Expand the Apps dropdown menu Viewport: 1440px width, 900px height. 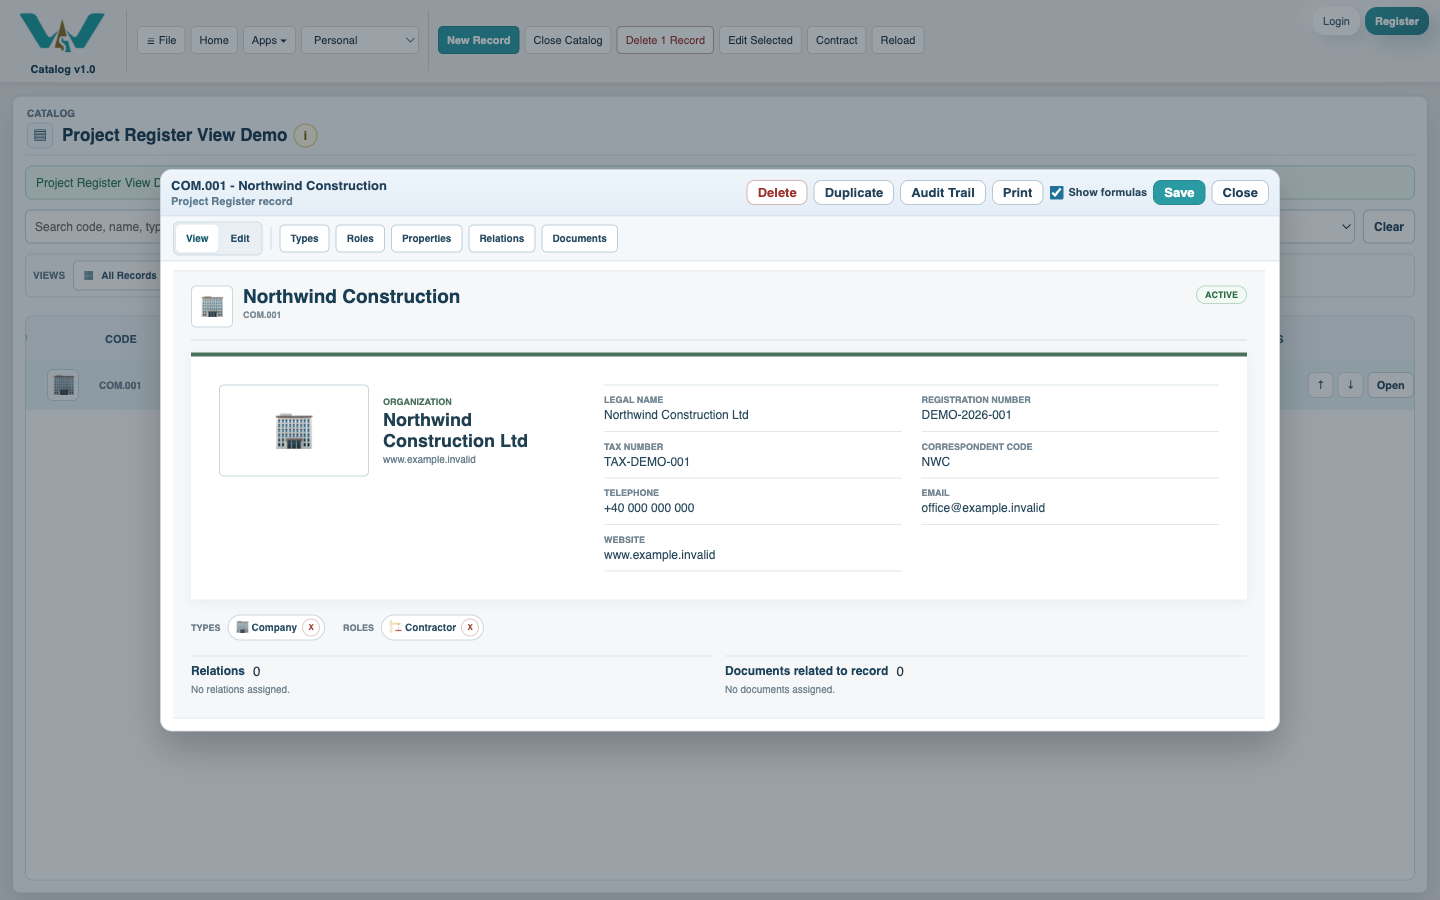click(x=269, y=40)
